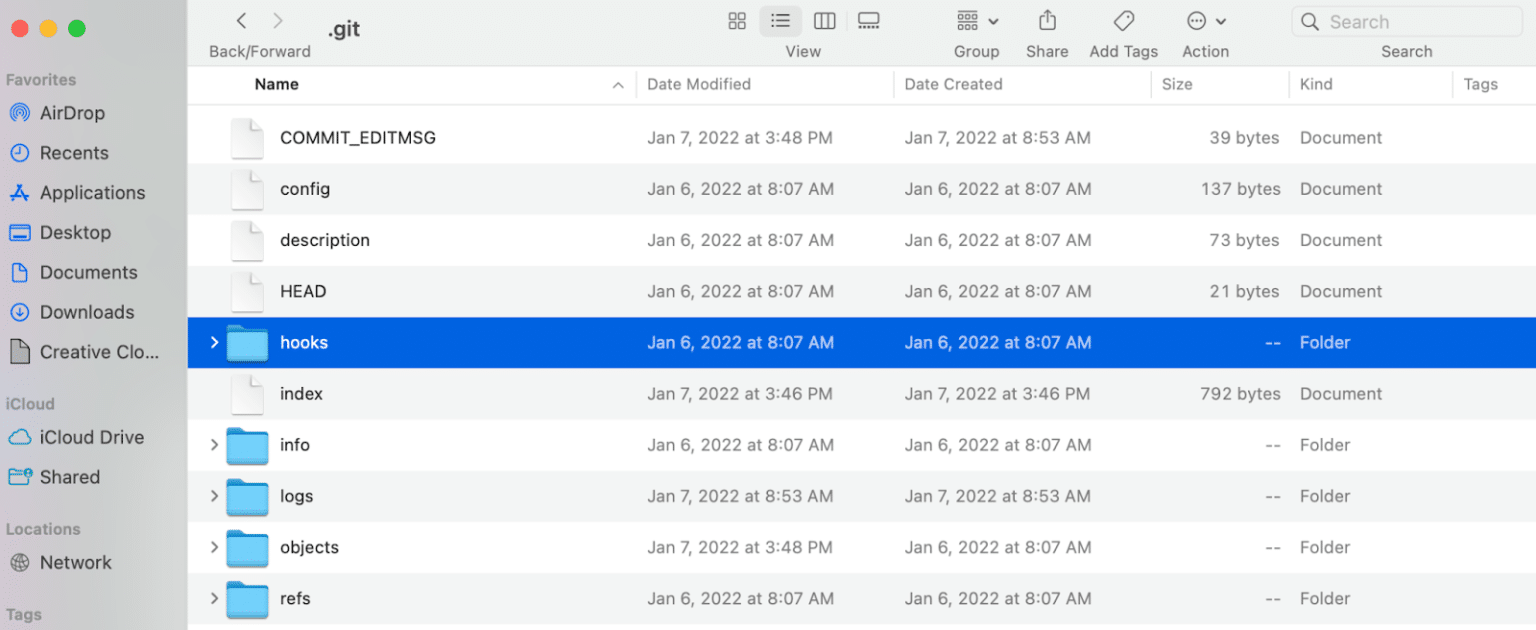Switch to column view
1536x630 pixels.
(824, 20)
